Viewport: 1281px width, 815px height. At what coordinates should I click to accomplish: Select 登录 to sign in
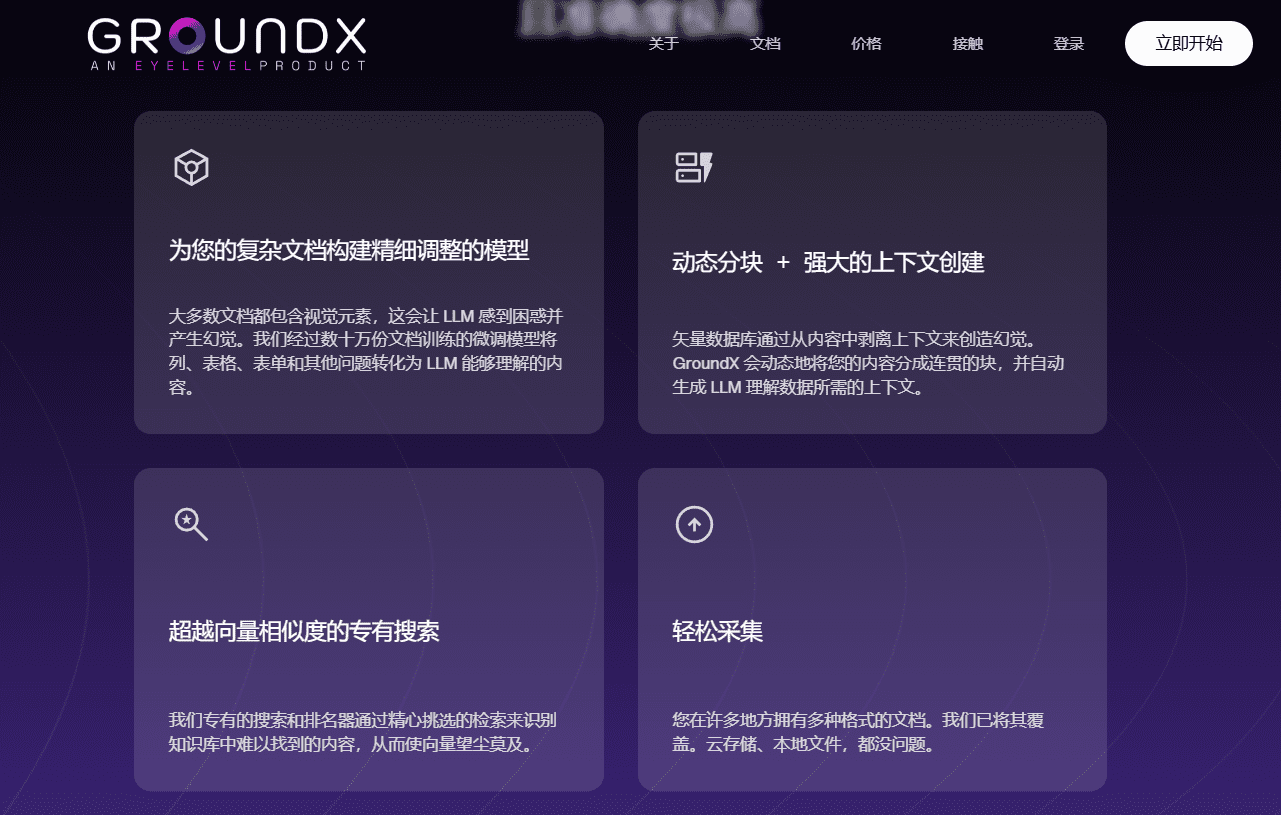click(x=1069, y=44)
